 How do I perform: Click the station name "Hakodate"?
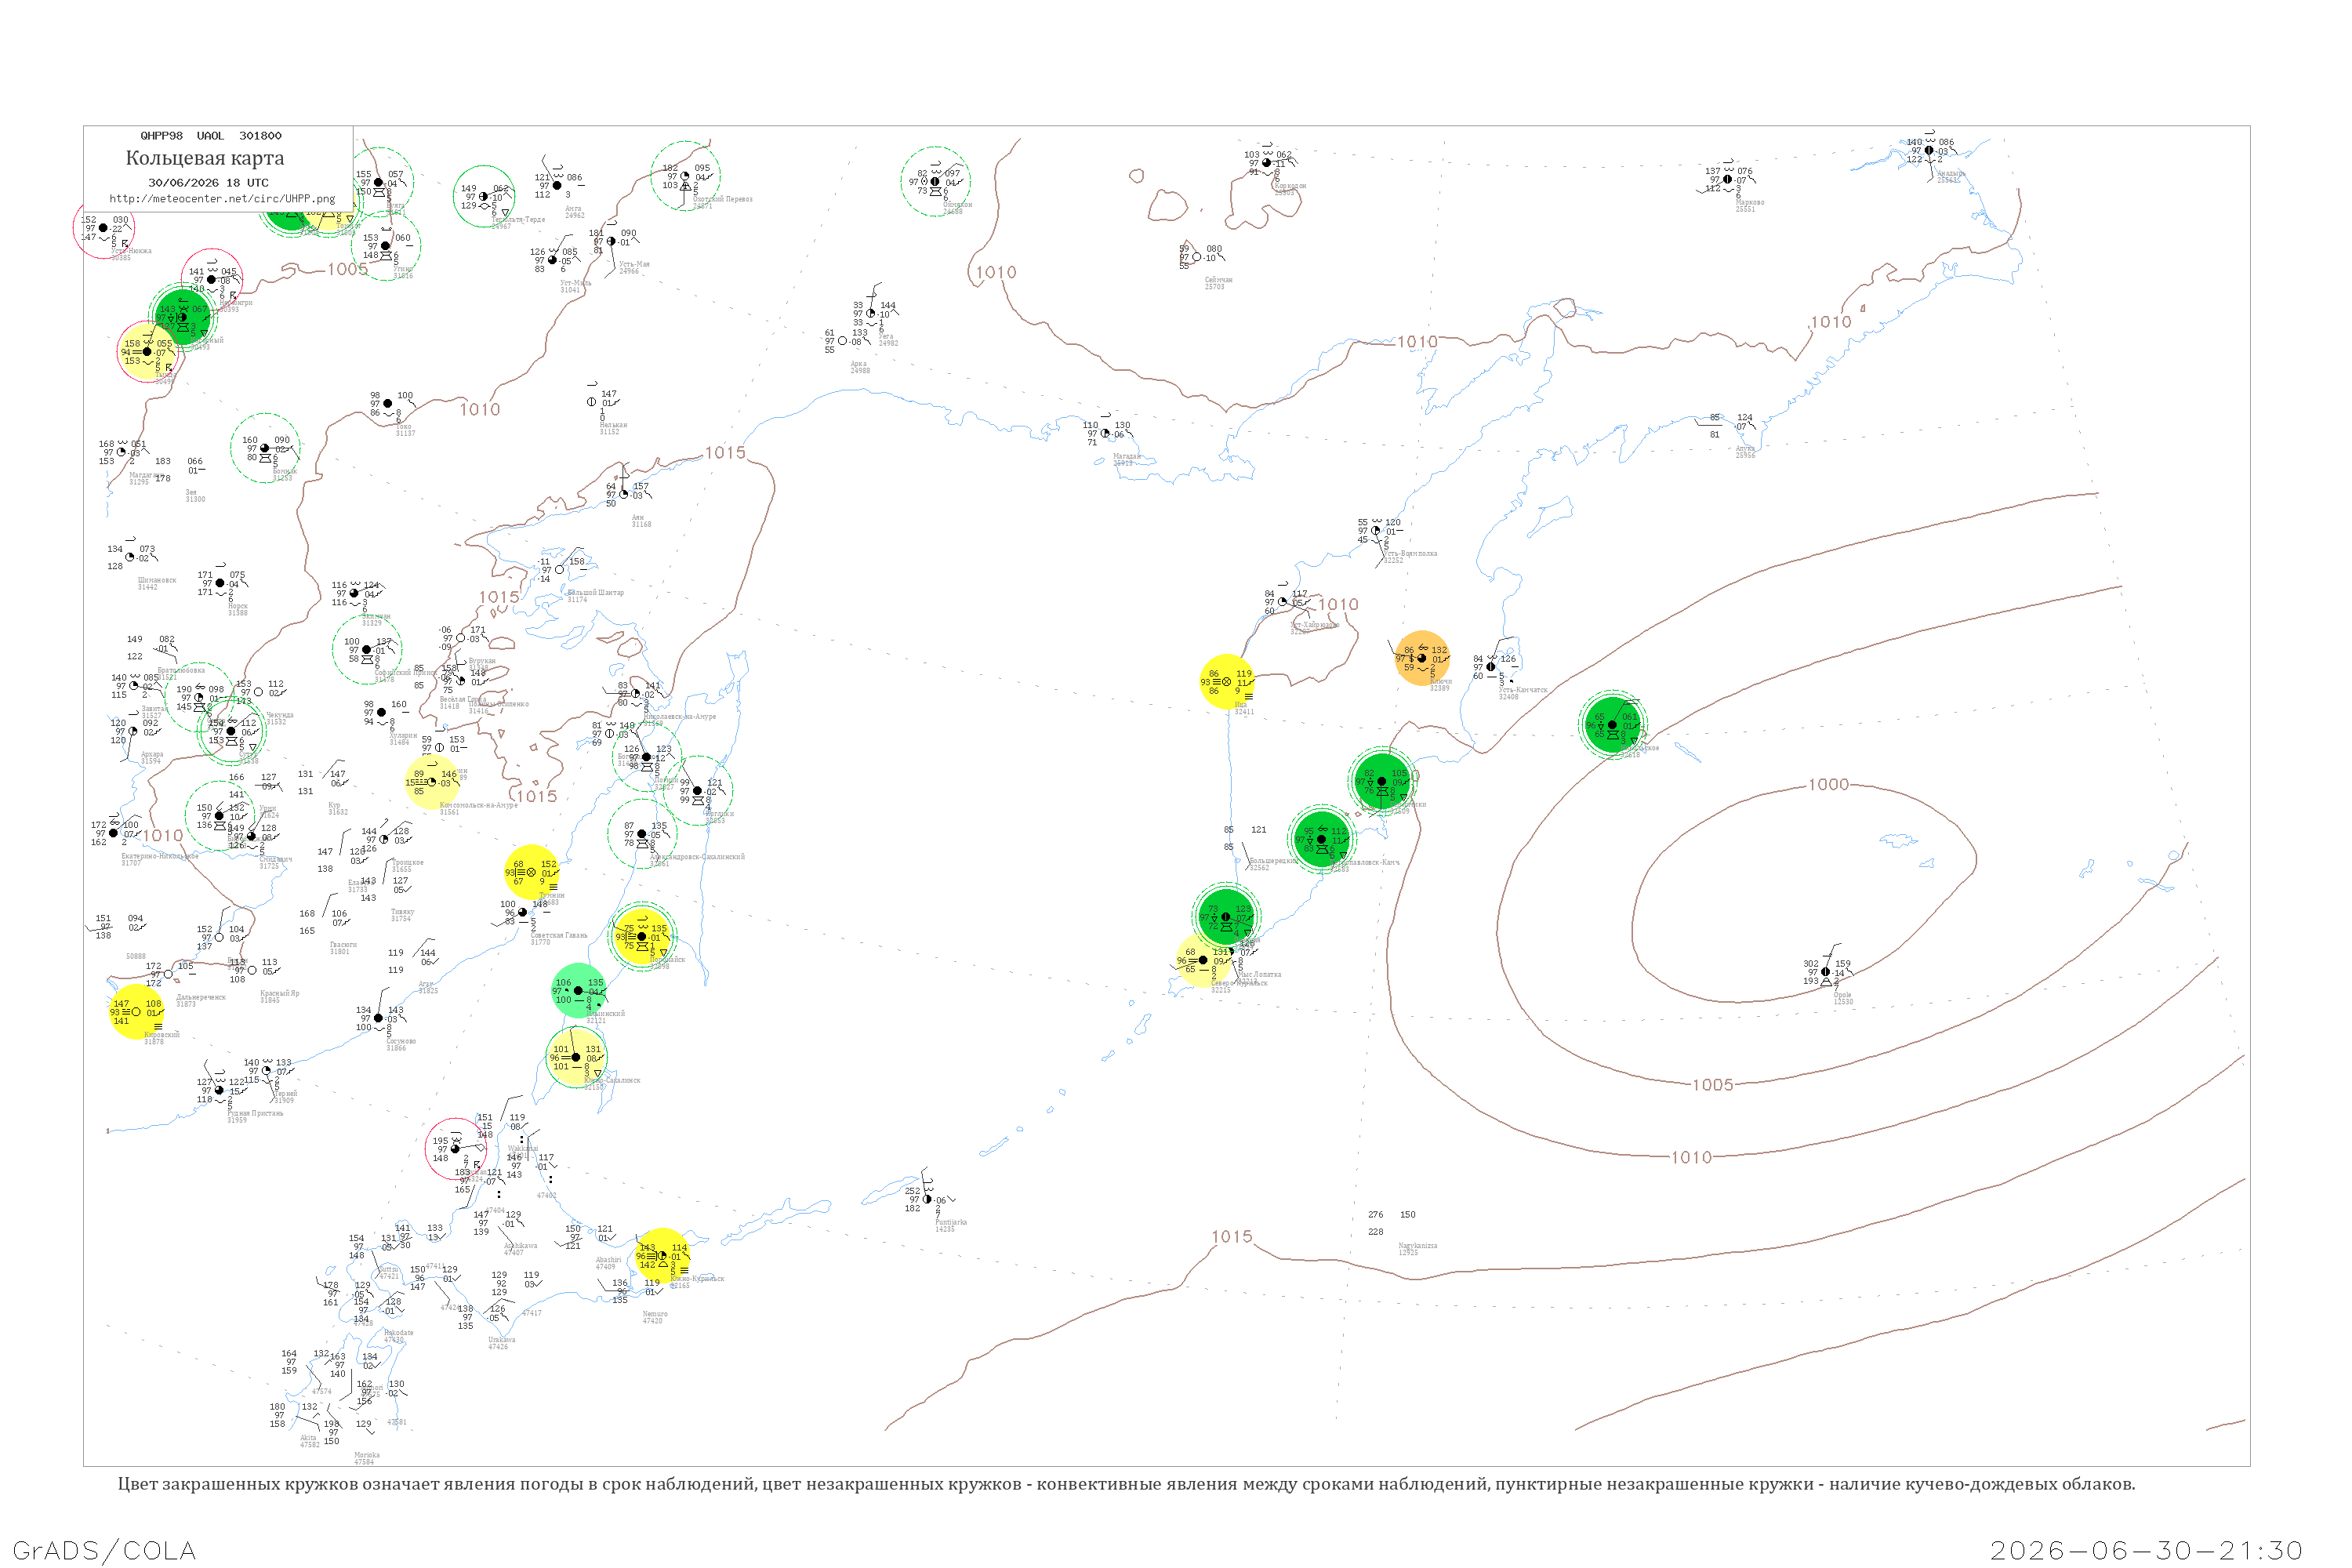[398, 1333]
